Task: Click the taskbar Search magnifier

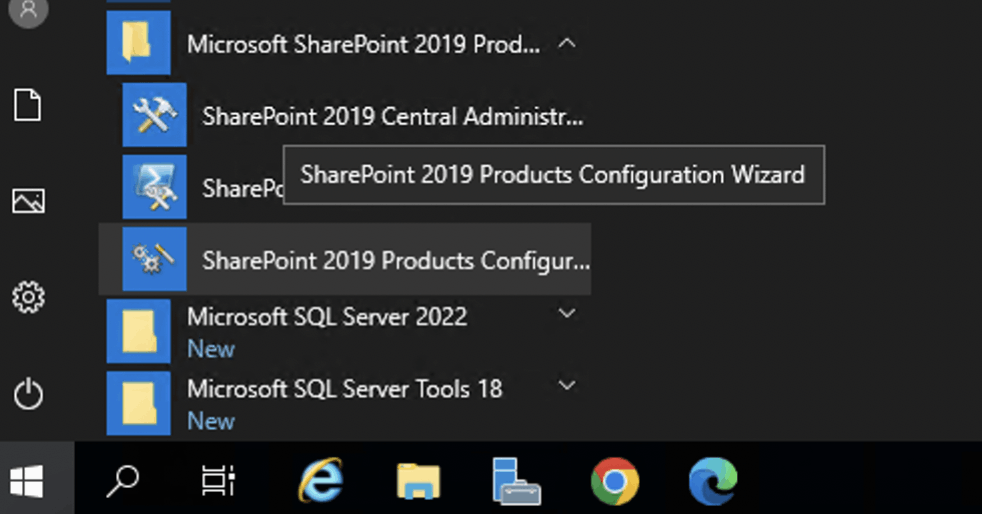Action: click(123, 483)
